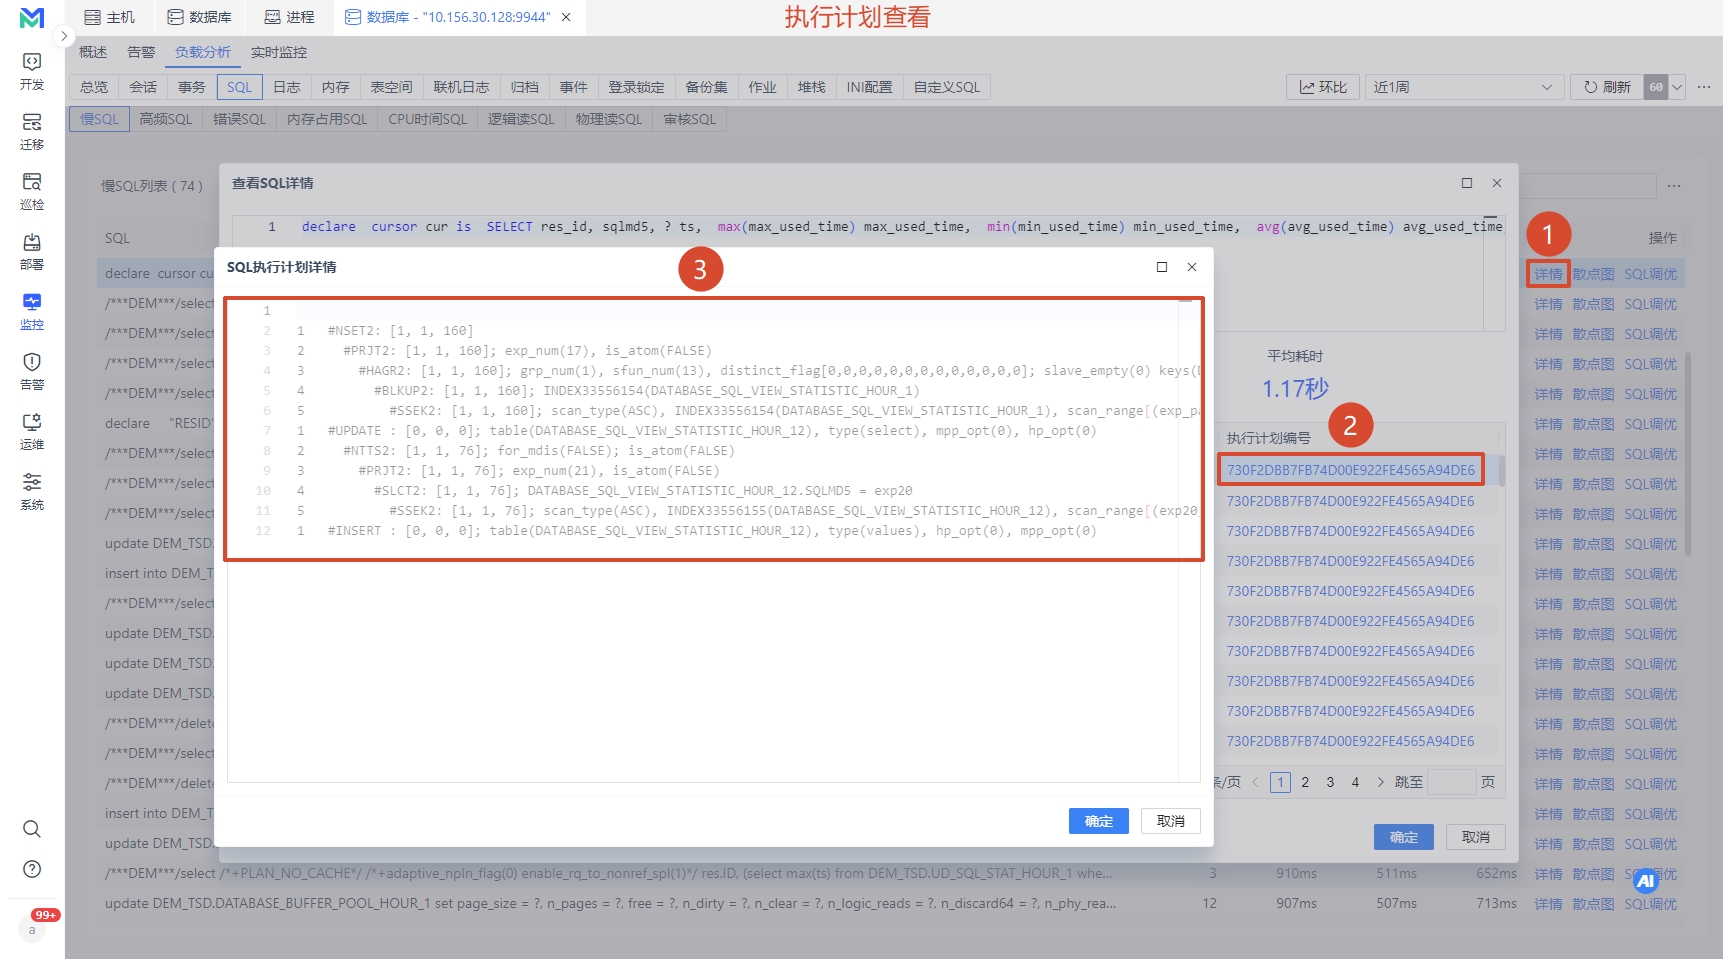
Task: Switch to 概述 menu
Action: coord(93,52)
